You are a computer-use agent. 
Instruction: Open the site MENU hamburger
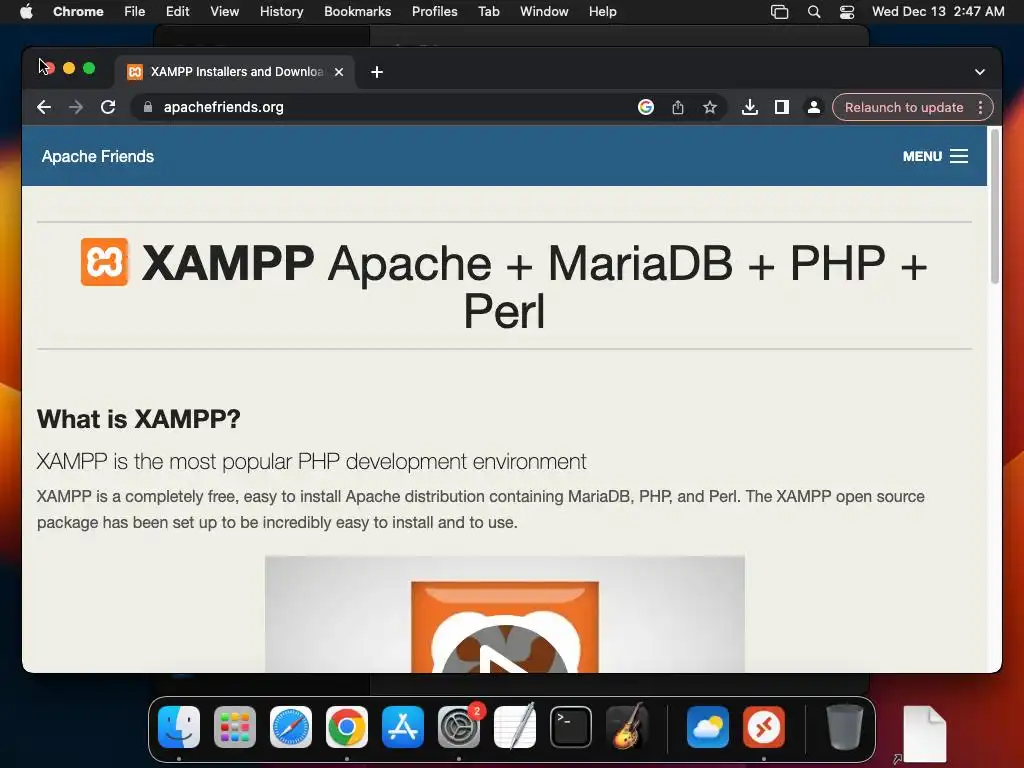(x=935, y=156)
